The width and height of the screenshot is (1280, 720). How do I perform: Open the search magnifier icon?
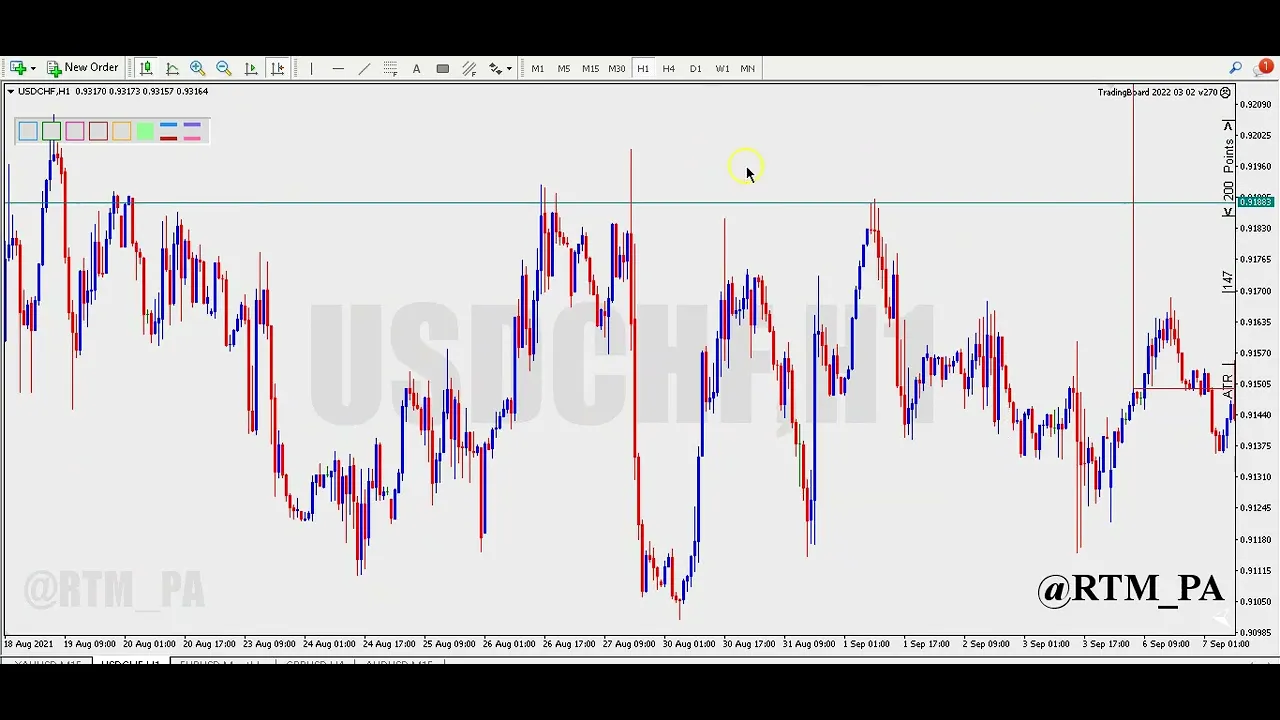(x=1236, y=68)
